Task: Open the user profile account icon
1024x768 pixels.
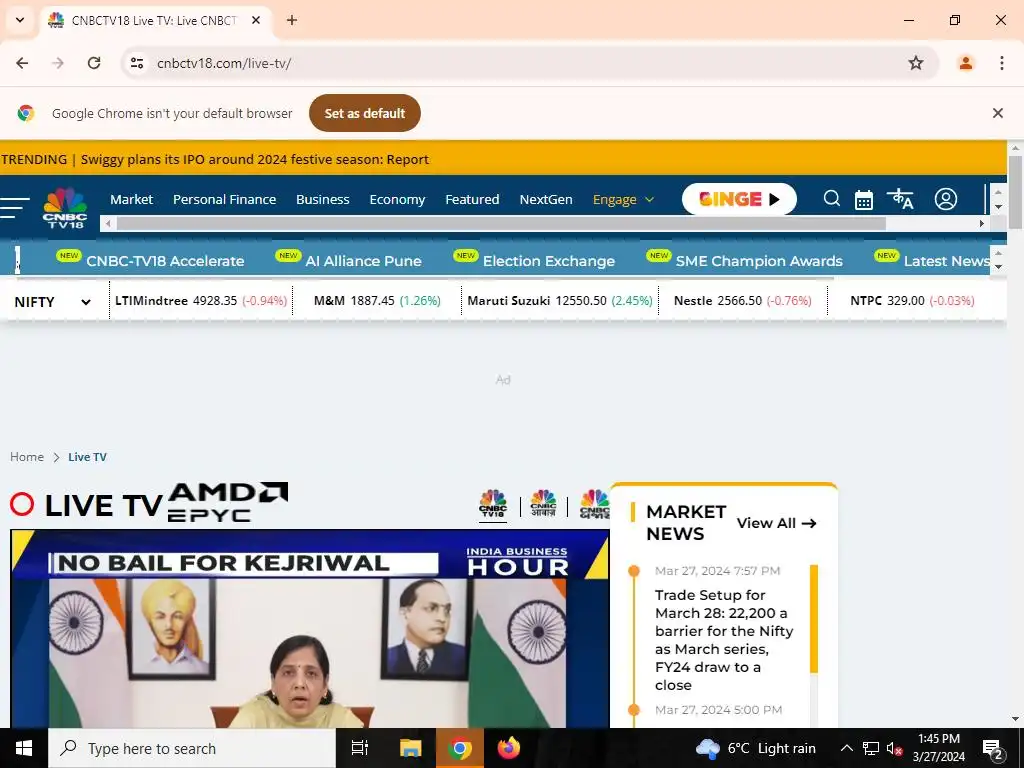Action: point(946,199)
